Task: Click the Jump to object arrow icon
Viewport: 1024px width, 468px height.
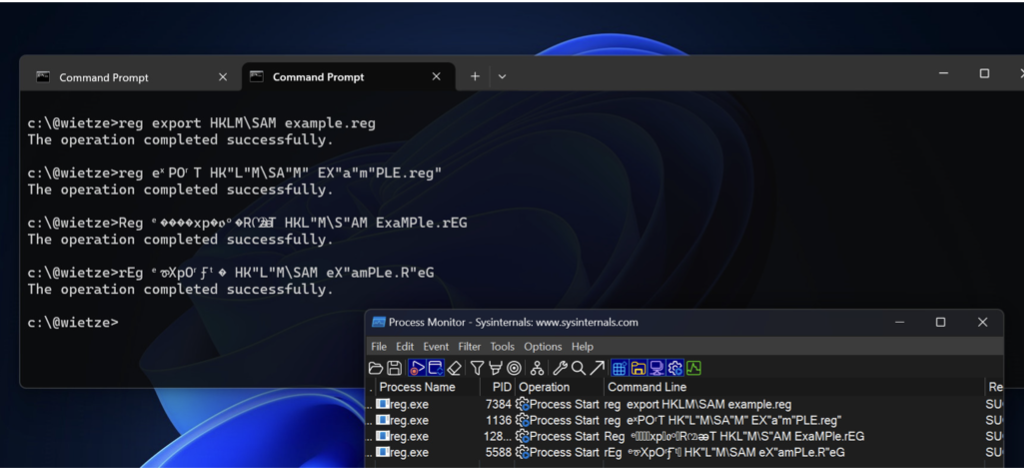Action: coord(596,368)
